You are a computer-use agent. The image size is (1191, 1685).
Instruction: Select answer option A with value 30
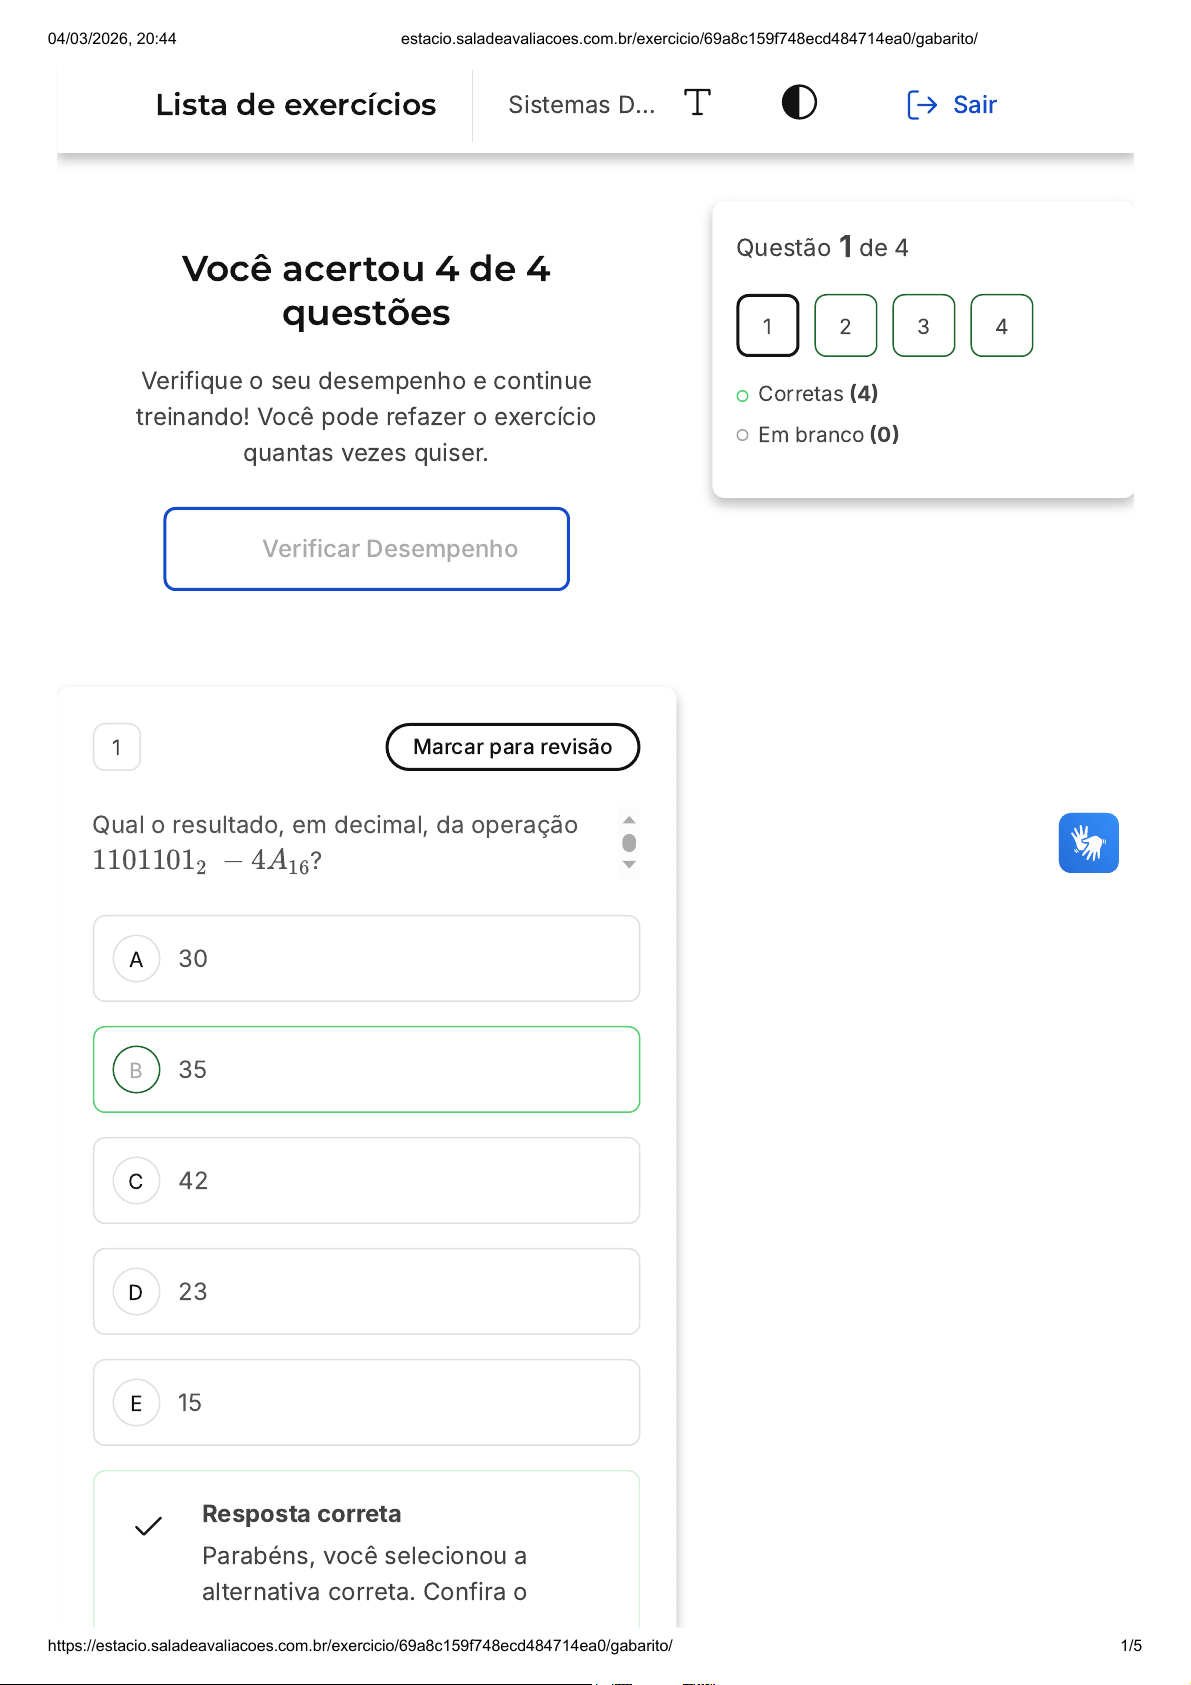pyautogui.click(x=366, y=959)
